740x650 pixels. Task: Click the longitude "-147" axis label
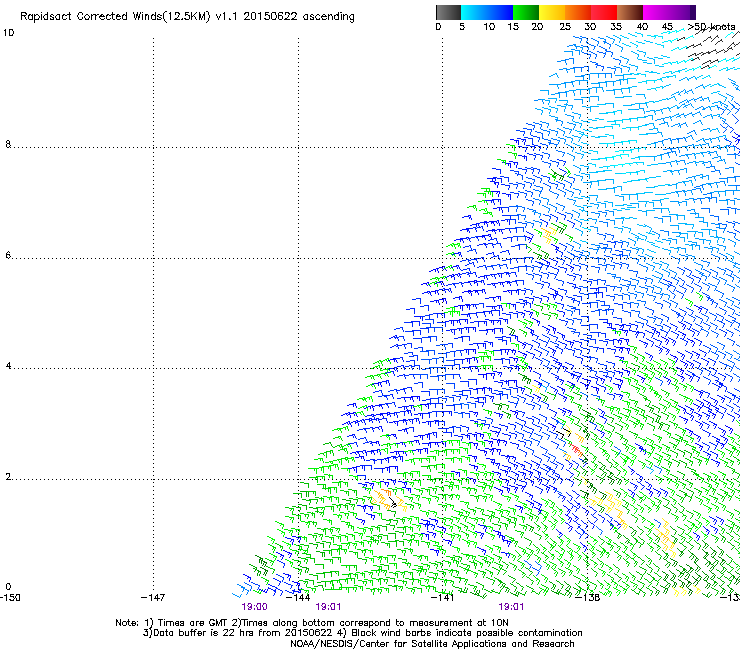pos(153,598)
